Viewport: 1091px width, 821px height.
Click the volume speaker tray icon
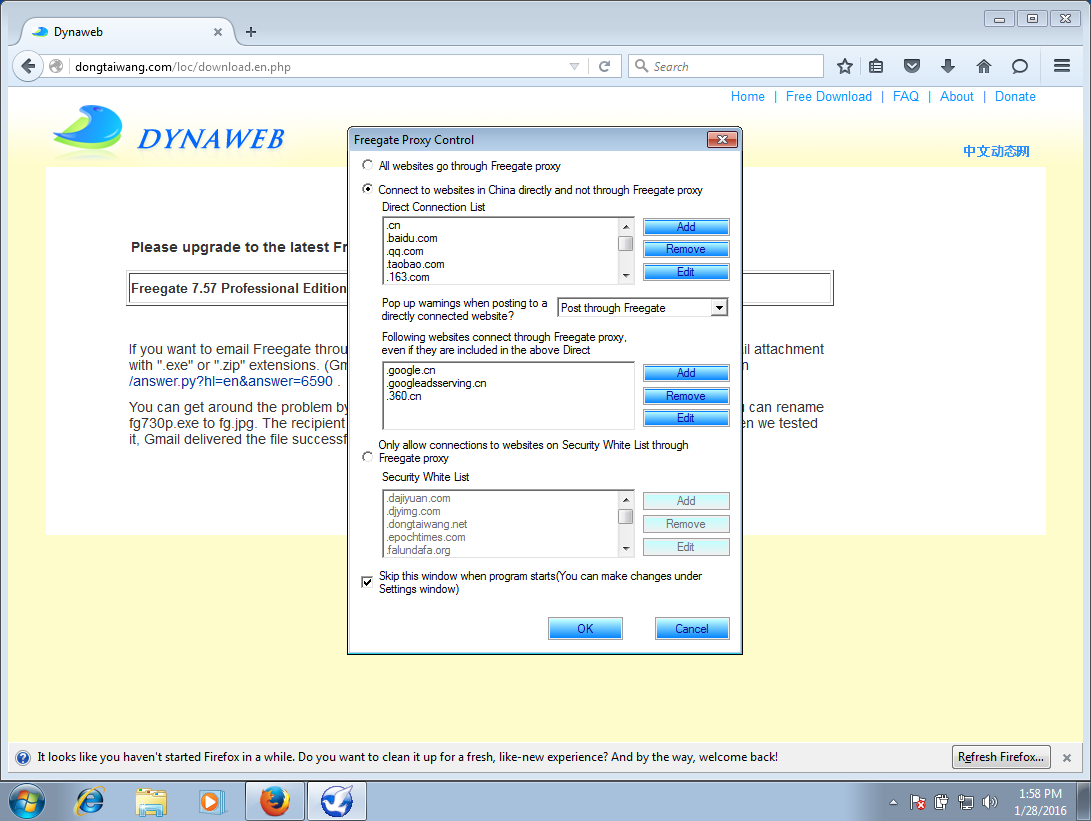pos(989,802)
